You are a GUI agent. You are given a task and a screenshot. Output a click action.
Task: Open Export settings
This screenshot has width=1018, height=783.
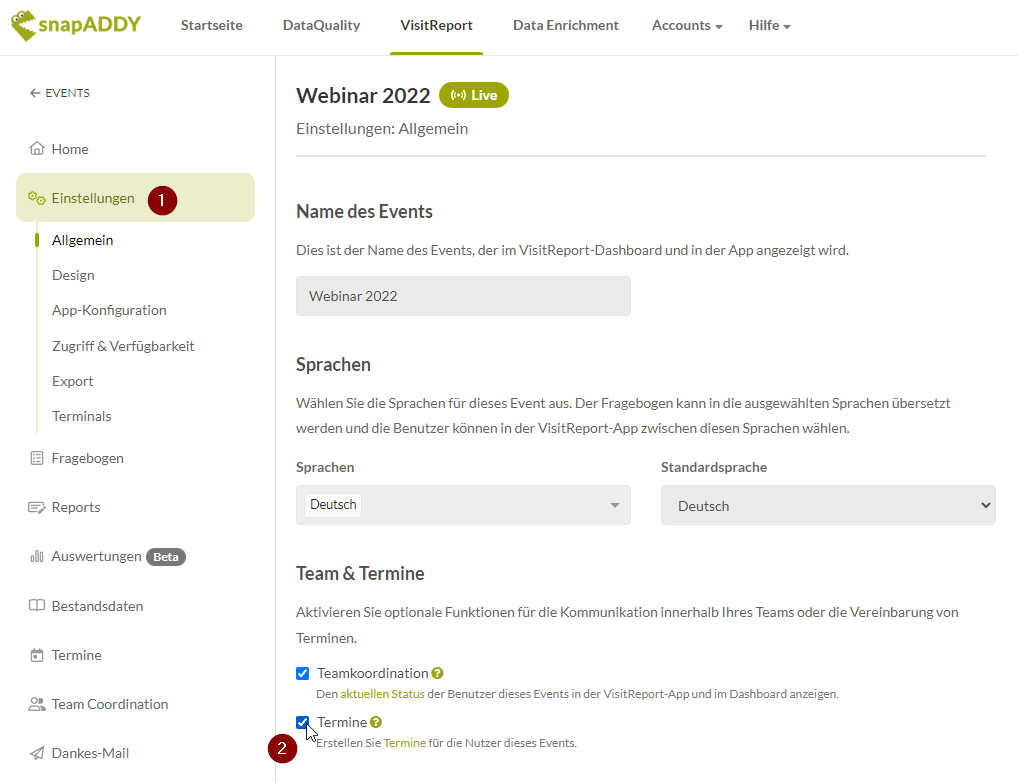click(73, 381)
